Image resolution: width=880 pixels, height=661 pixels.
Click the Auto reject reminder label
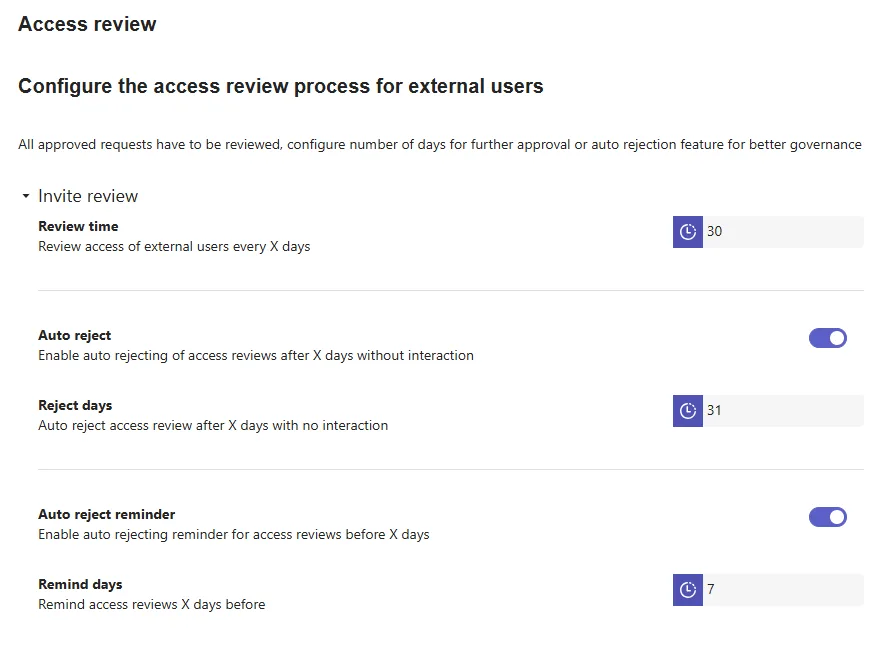click(107, 514)
